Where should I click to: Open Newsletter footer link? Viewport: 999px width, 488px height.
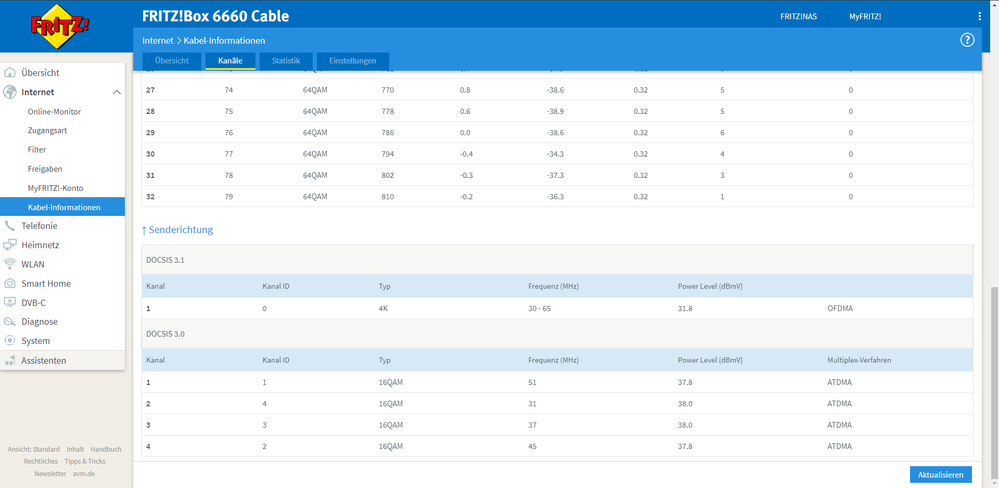point(50,473)
